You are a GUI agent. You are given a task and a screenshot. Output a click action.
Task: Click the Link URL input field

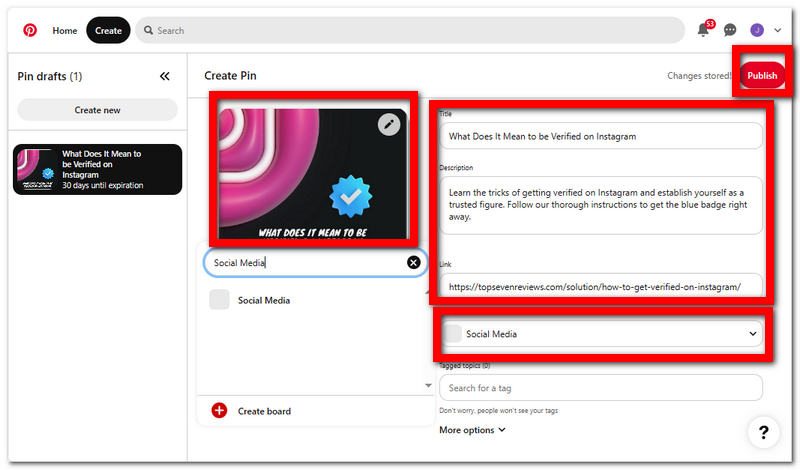tap(600, 287)
